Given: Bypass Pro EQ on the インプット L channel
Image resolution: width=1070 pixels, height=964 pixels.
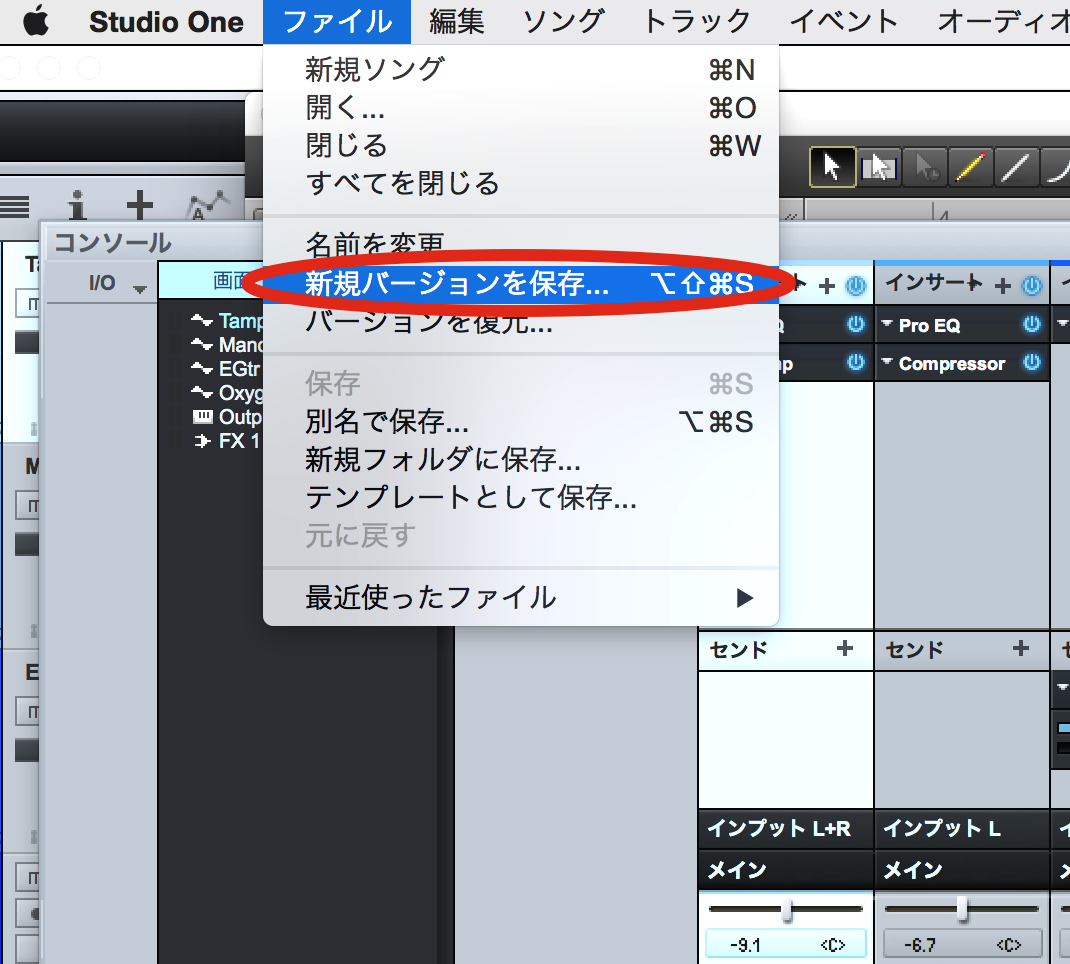Looking at the screenshot, I should (1032, 324).
